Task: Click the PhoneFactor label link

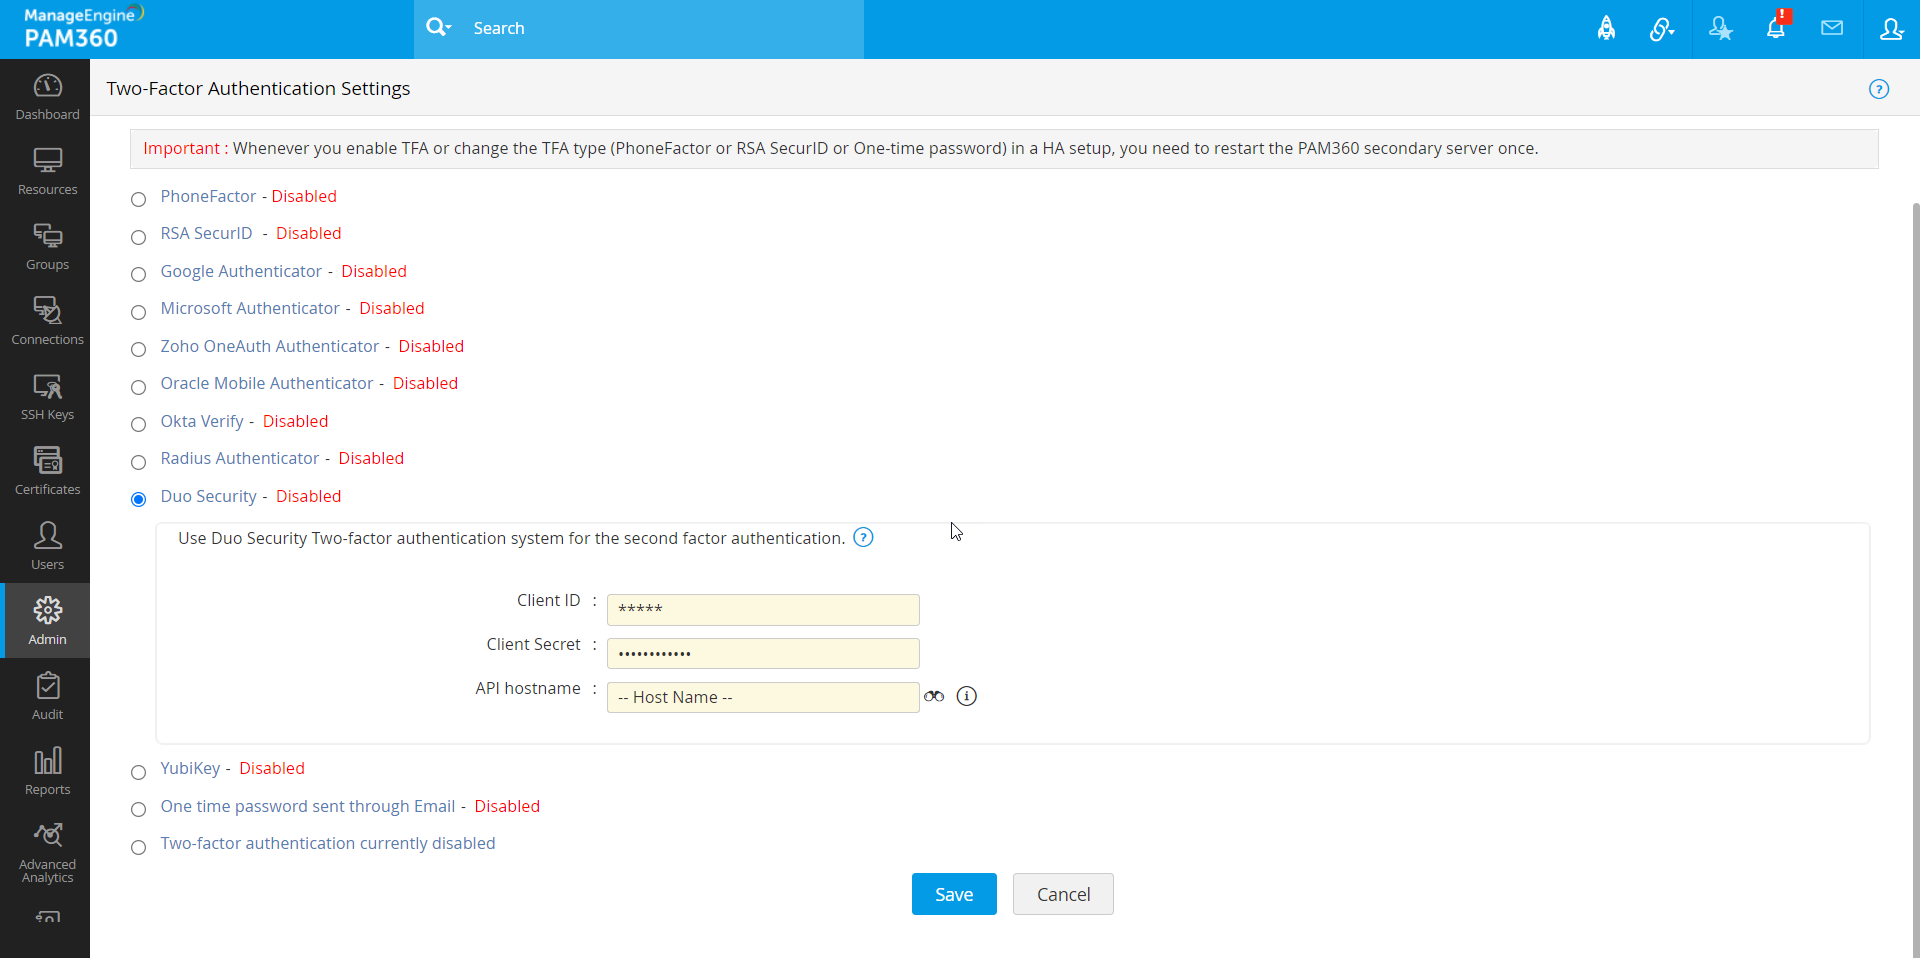Action: click(x=208, y=196)
